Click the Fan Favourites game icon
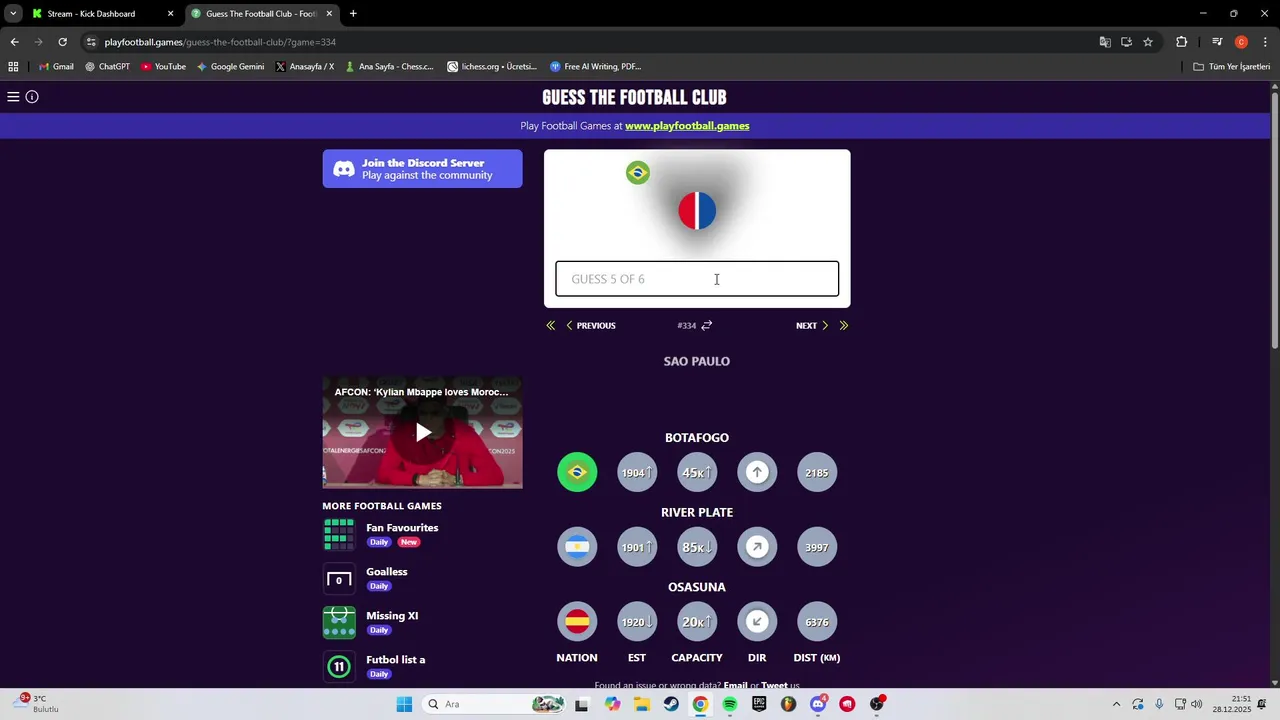The width and height of the screenshot is (1280, 720). click(x=339, y=534)
